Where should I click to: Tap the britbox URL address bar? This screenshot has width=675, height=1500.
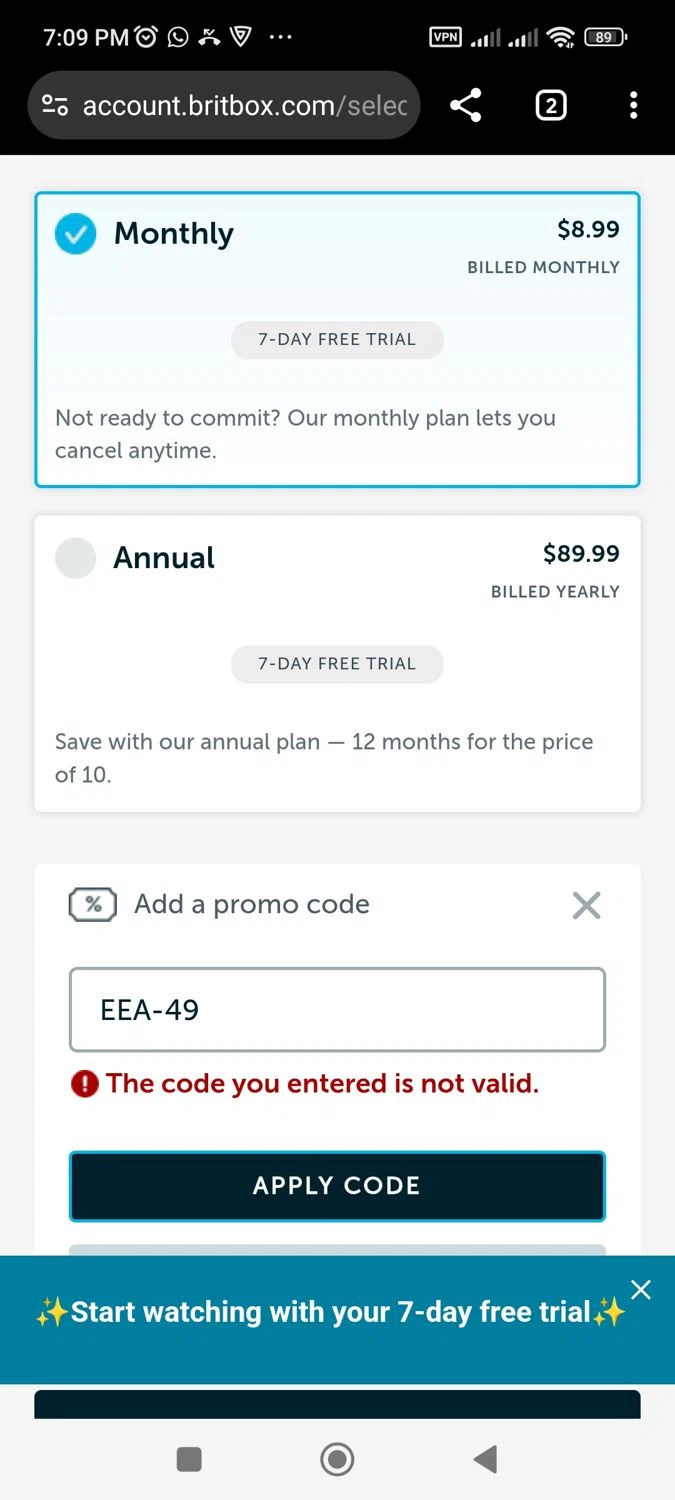coord(245,105)
